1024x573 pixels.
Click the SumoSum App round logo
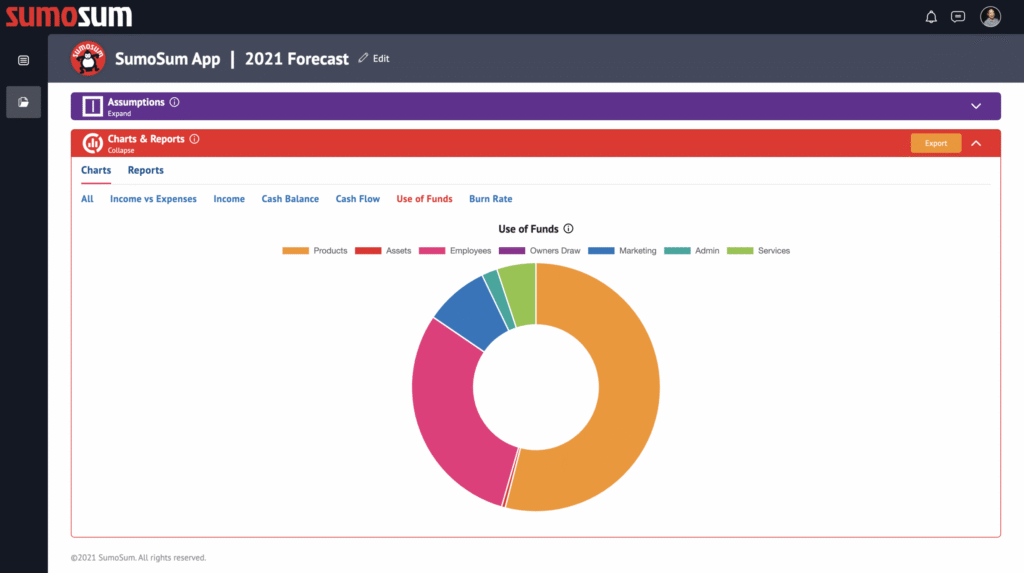coord(88,59)
